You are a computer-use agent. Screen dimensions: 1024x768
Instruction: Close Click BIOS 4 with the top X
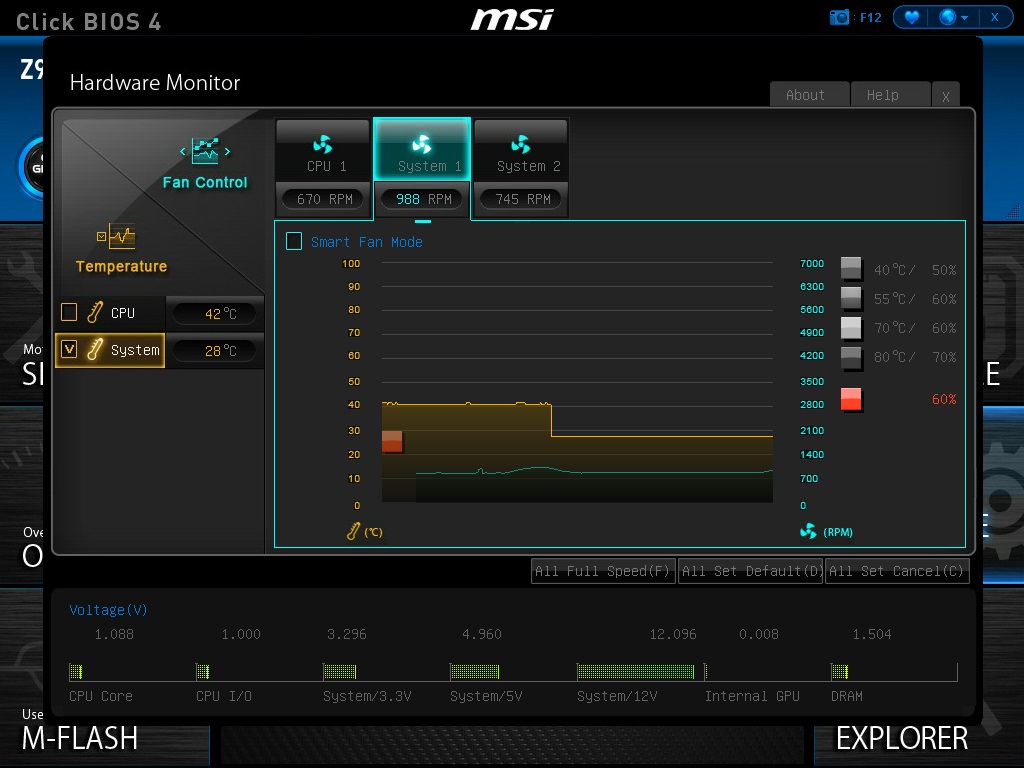click(995, 17)
